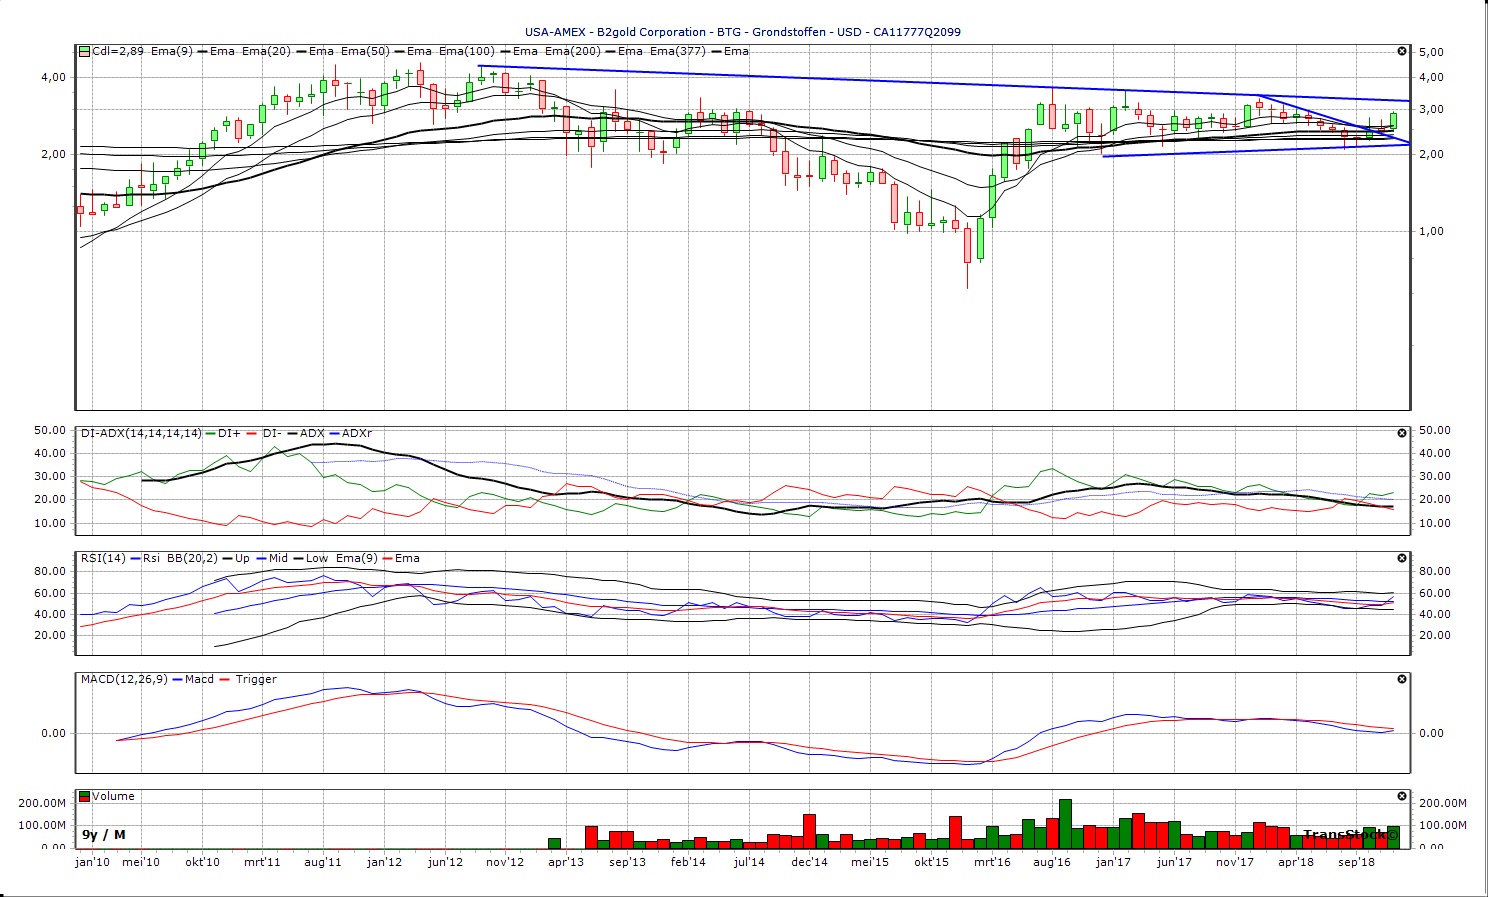Click the 5,00 price axis value
The height and width of the screenshot is (897, 1488).
(1432, 52)
